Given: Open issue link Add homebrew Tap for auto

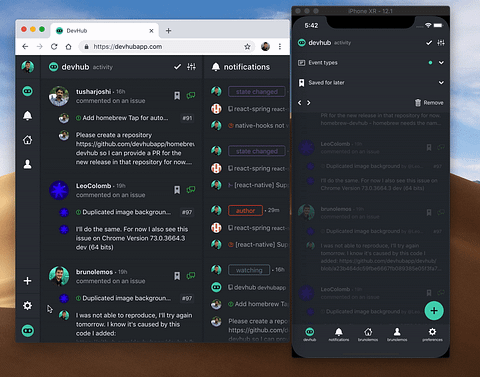Looking at the screenshot, I should click(125, 118).
